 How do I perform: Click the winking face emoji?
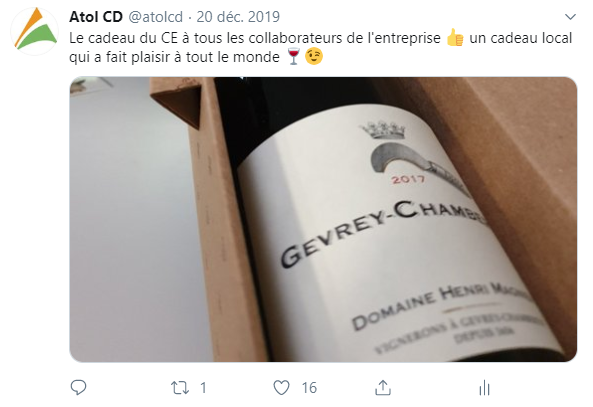click(314, 57)
